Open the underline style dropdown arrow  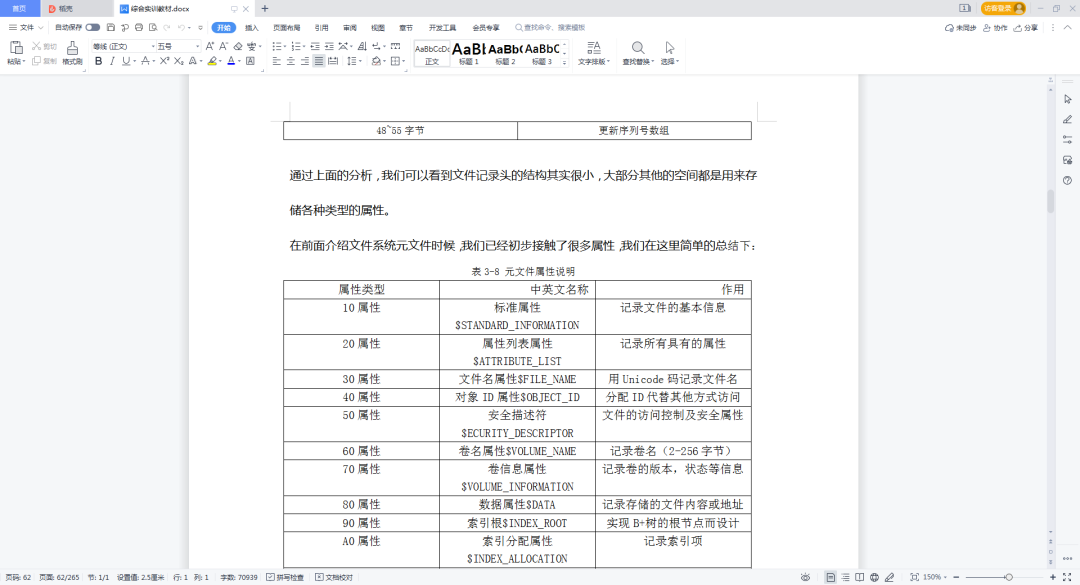pos(134,61)
